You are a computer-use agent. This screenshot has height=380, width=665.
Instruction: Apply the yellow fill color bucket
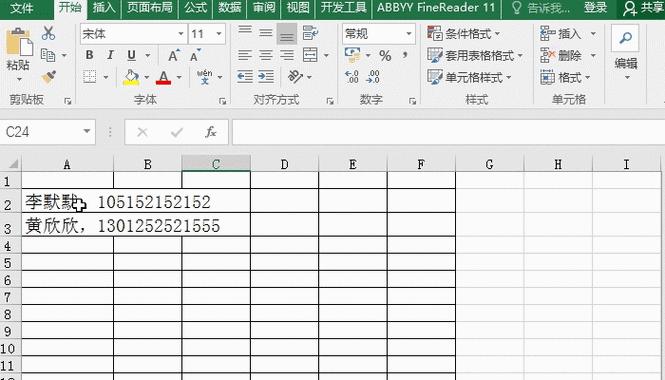click(x=131, y=78)
